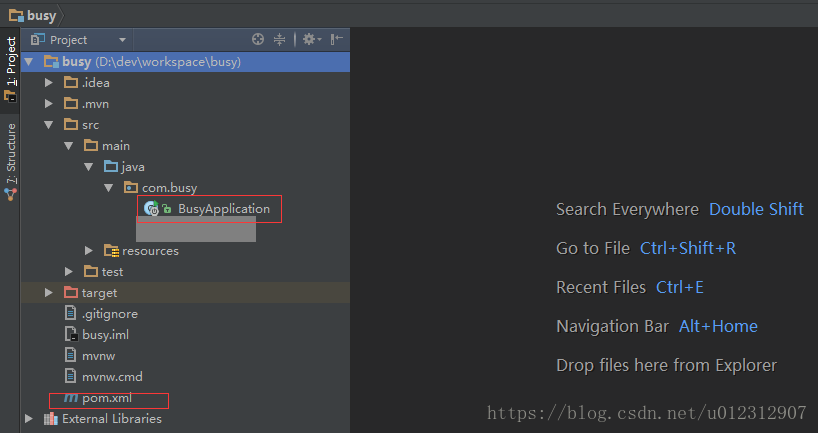Click the BusyApplication Spring class icon
818x433 pixels.
151,208
